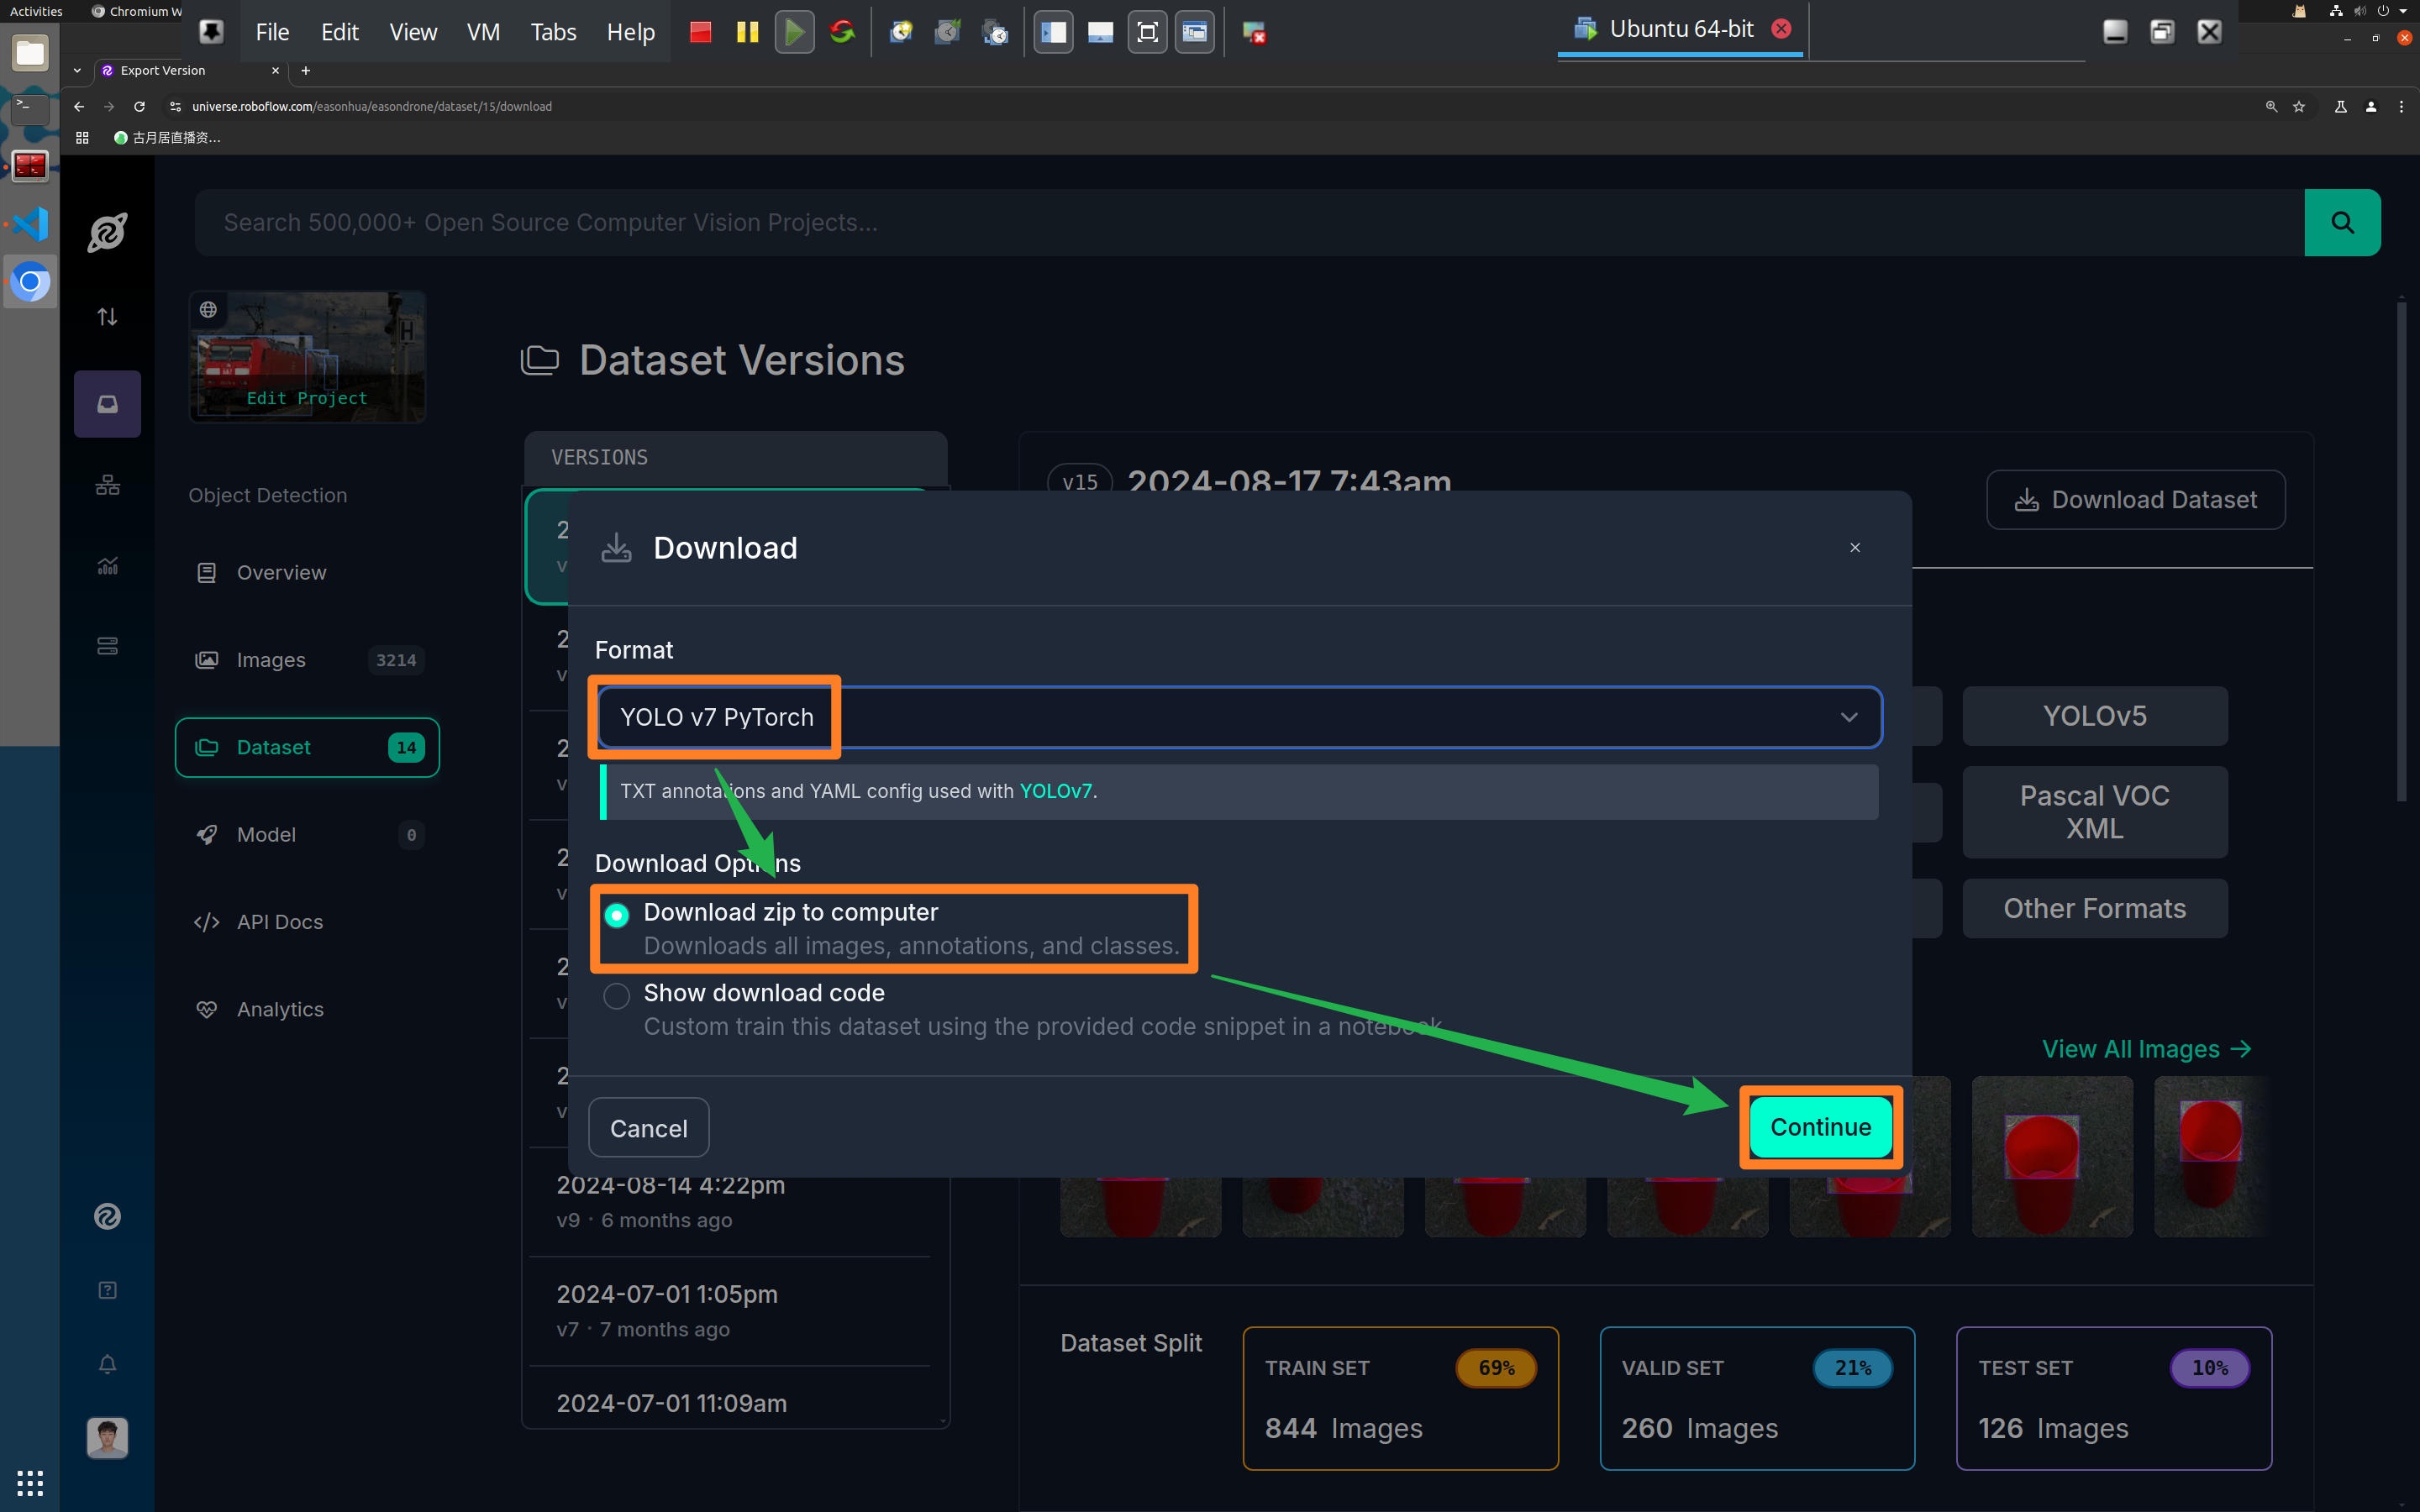Open a new browser tab with plus

(305, 70)
